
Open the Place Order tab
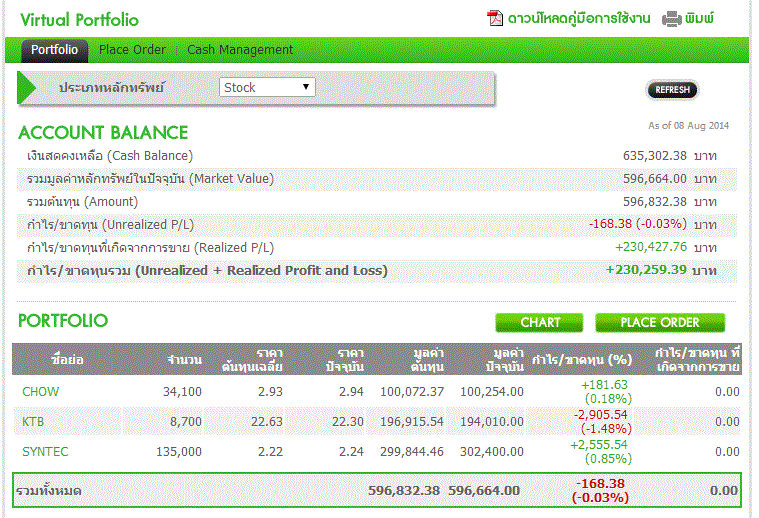coord(132,50)
